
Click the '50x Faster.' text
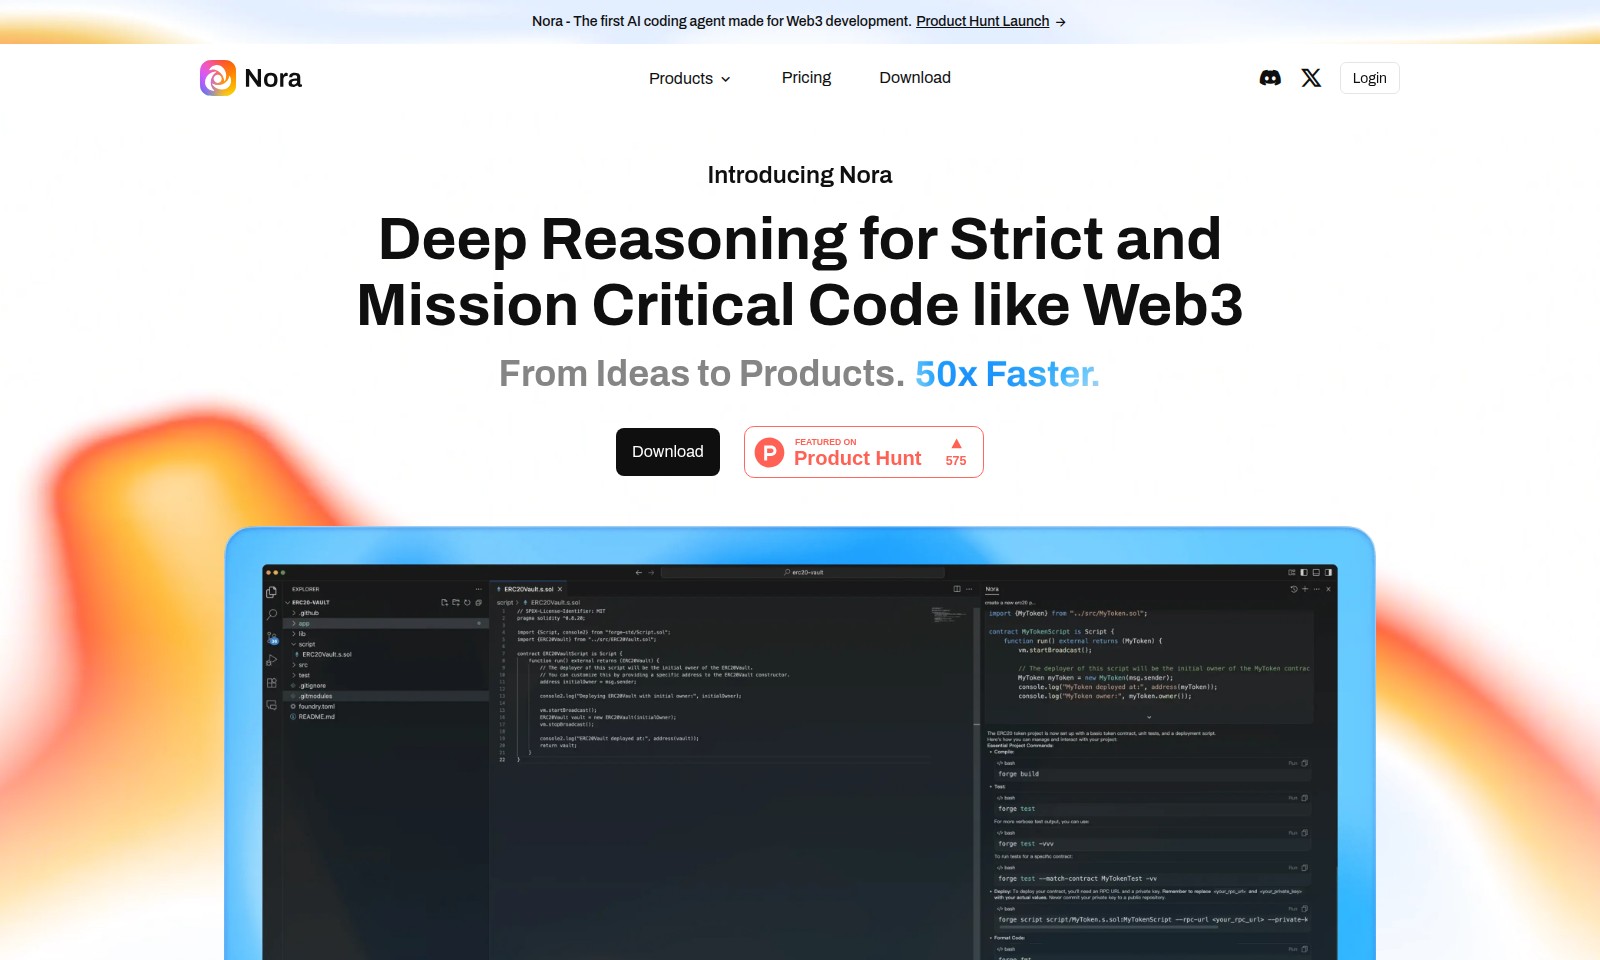1007,374
